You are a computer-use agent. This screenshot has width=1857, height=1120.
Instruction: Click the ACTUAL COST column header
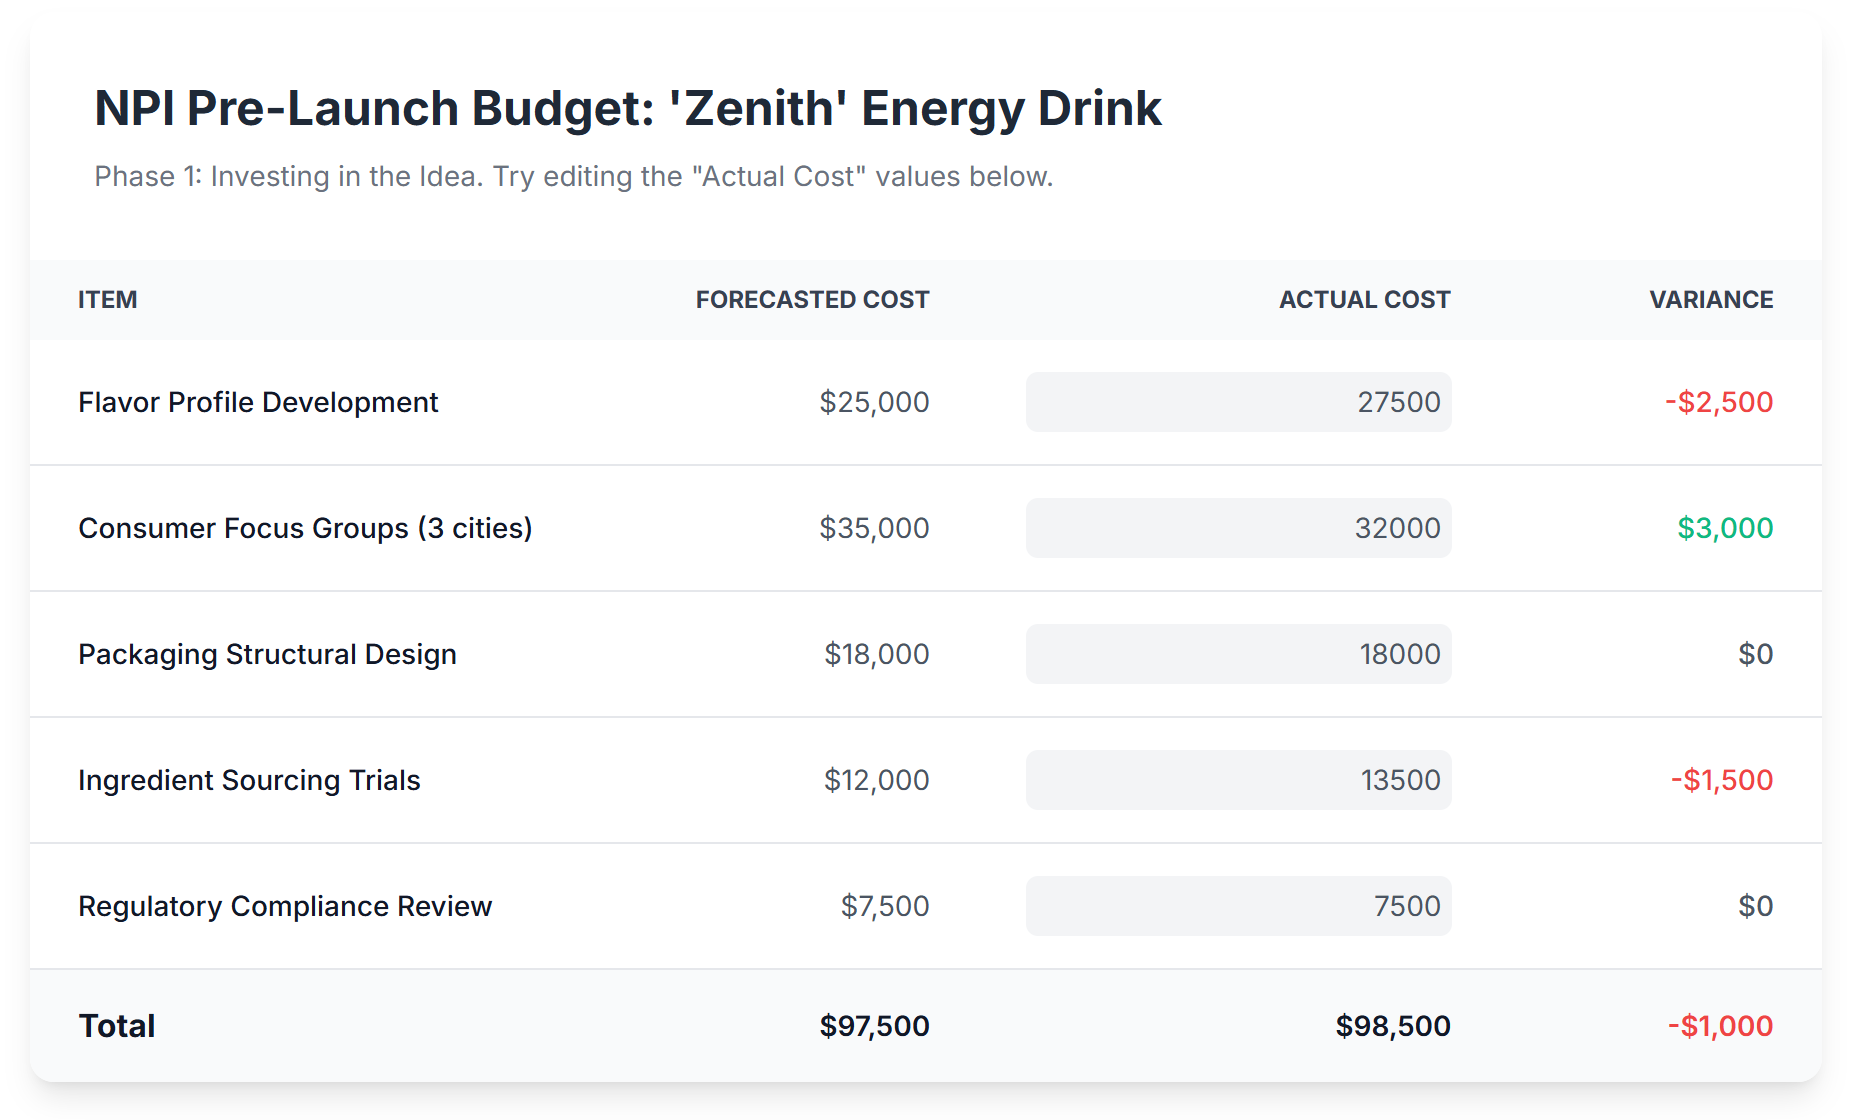pyautogui.click(x=1364, y=300)
